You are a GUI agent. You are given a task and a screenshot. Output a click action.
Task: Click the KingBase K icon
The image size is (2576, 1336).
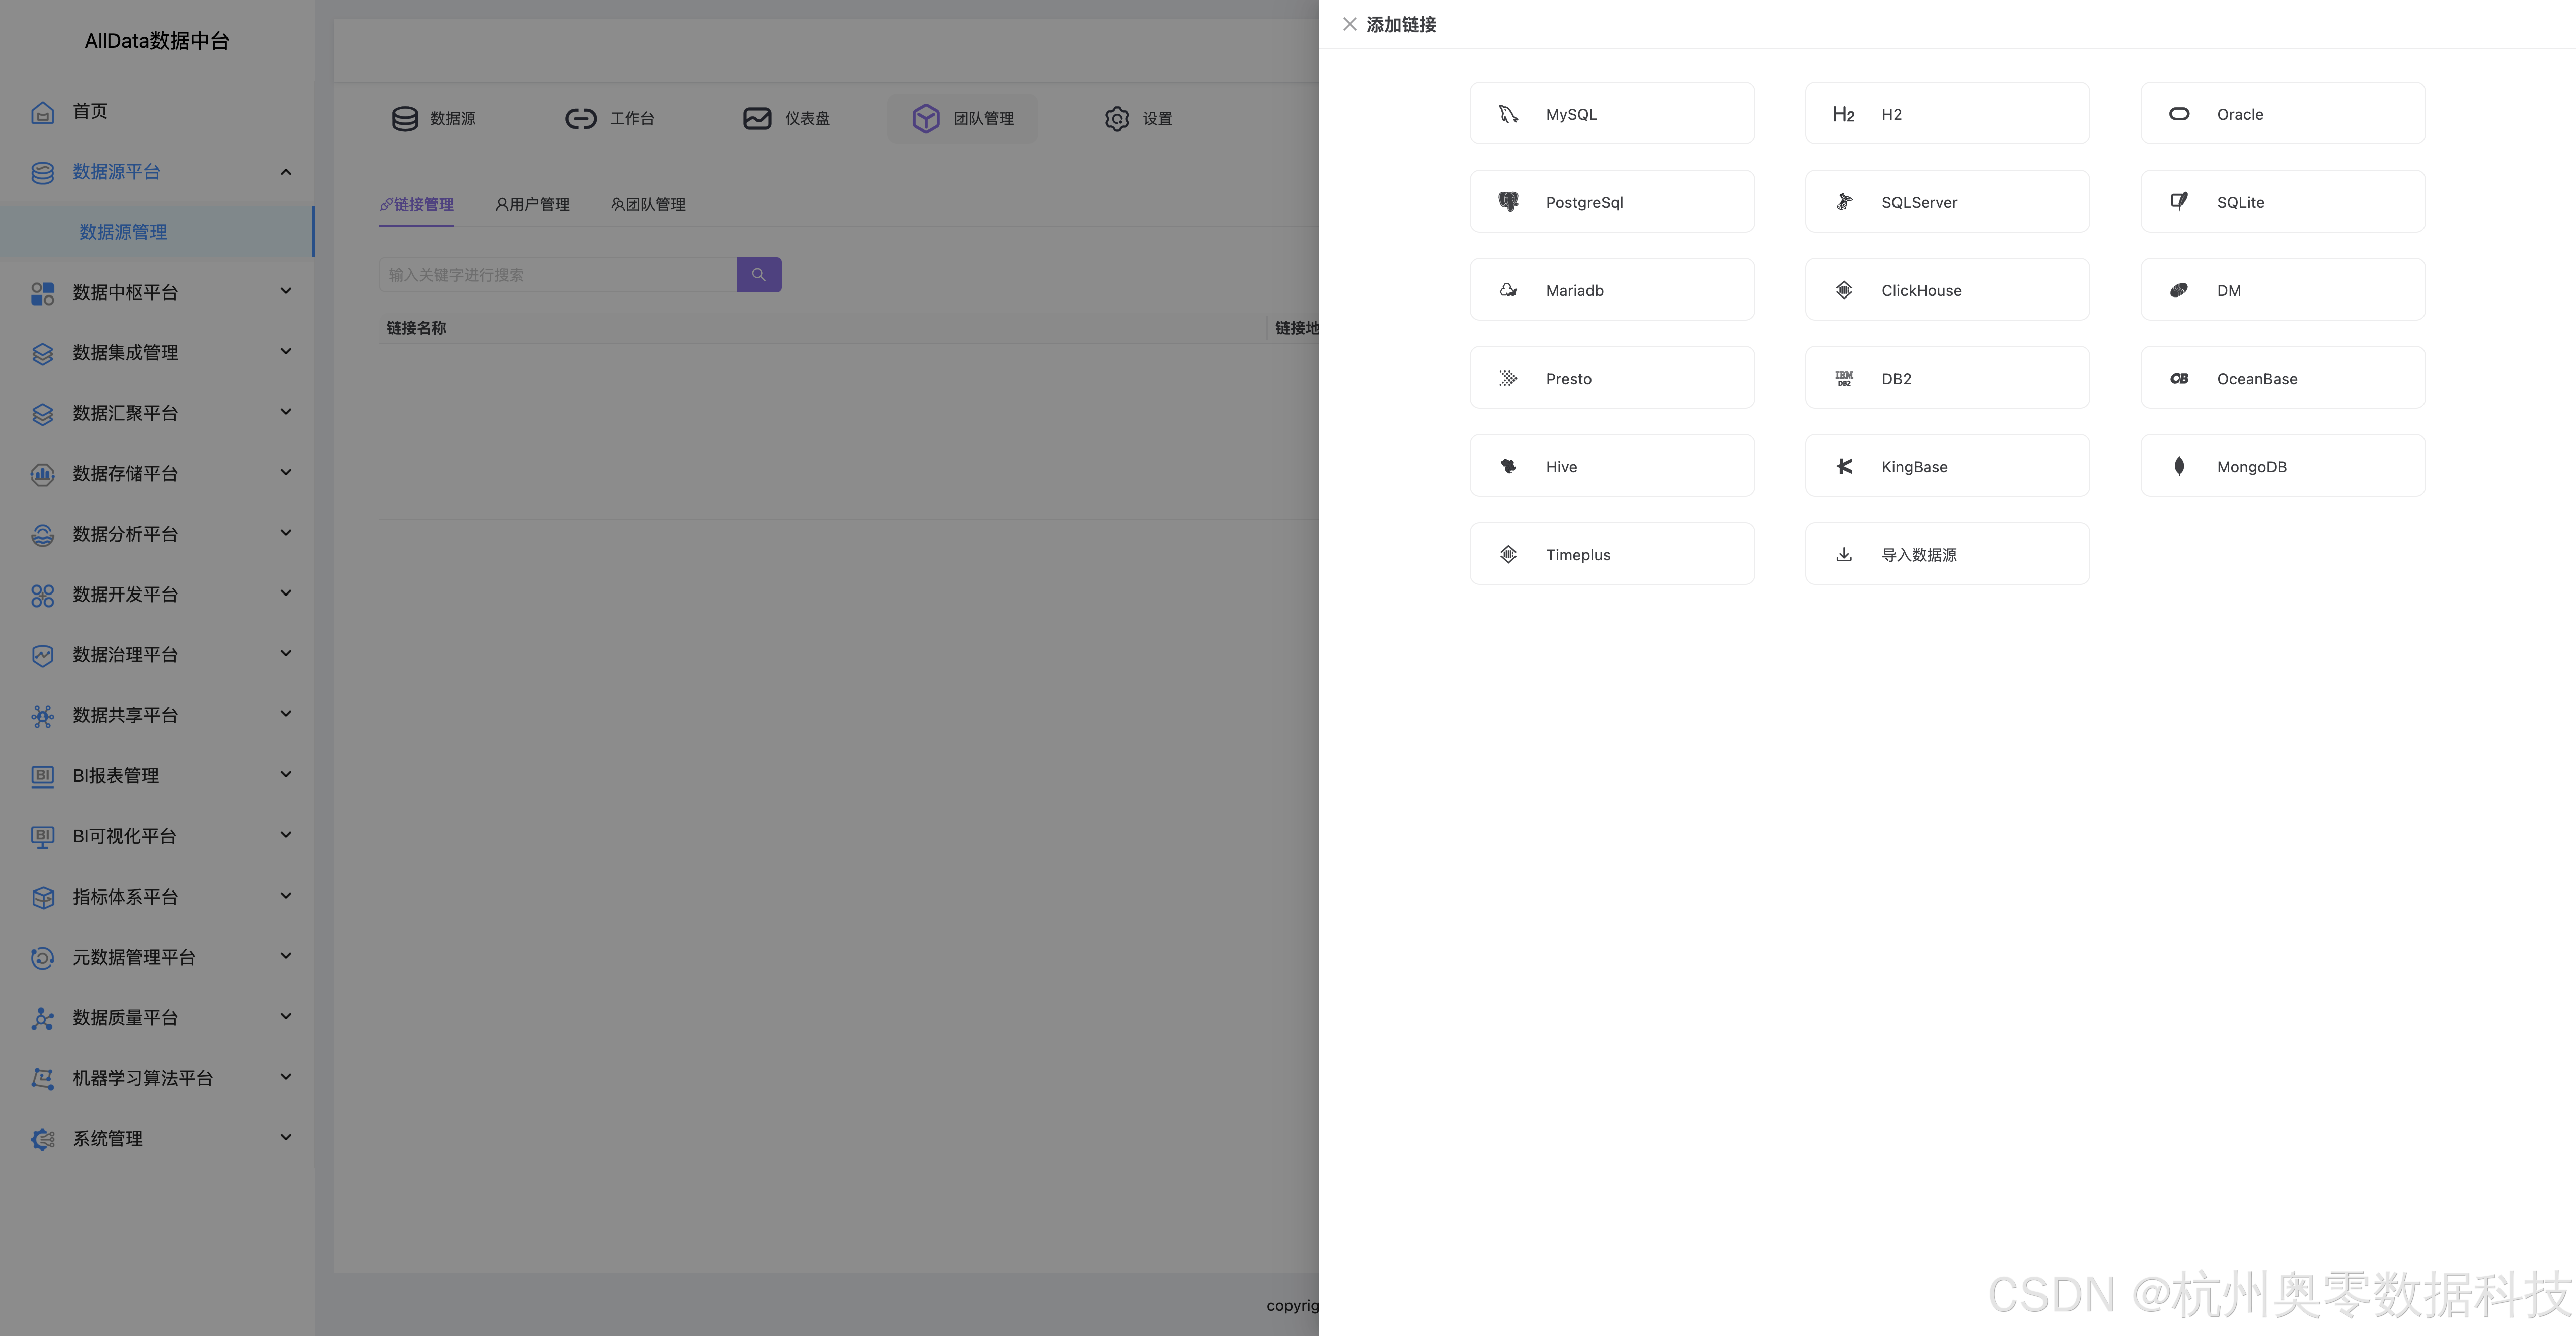(x=1844, y=466)
